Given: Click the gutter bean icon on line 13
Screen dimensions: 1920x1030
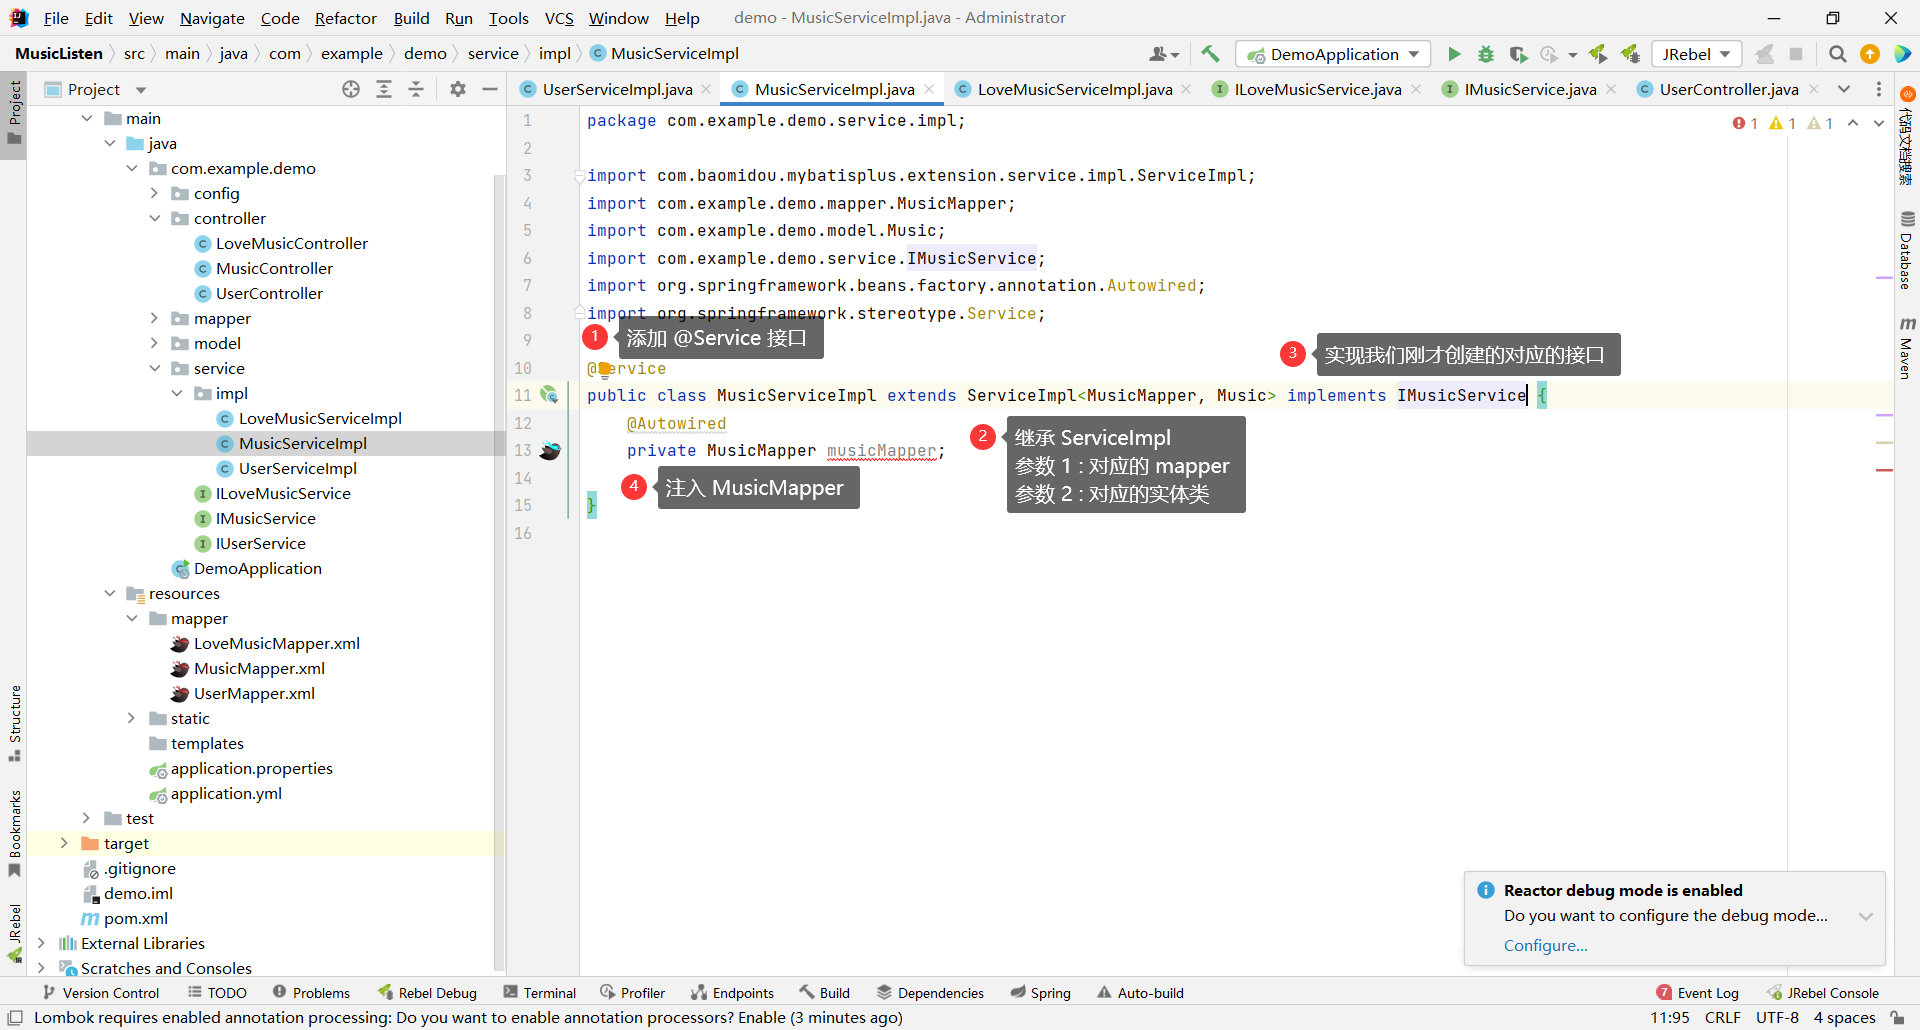Looking at the screenshot, I should [x=550, y=451].
